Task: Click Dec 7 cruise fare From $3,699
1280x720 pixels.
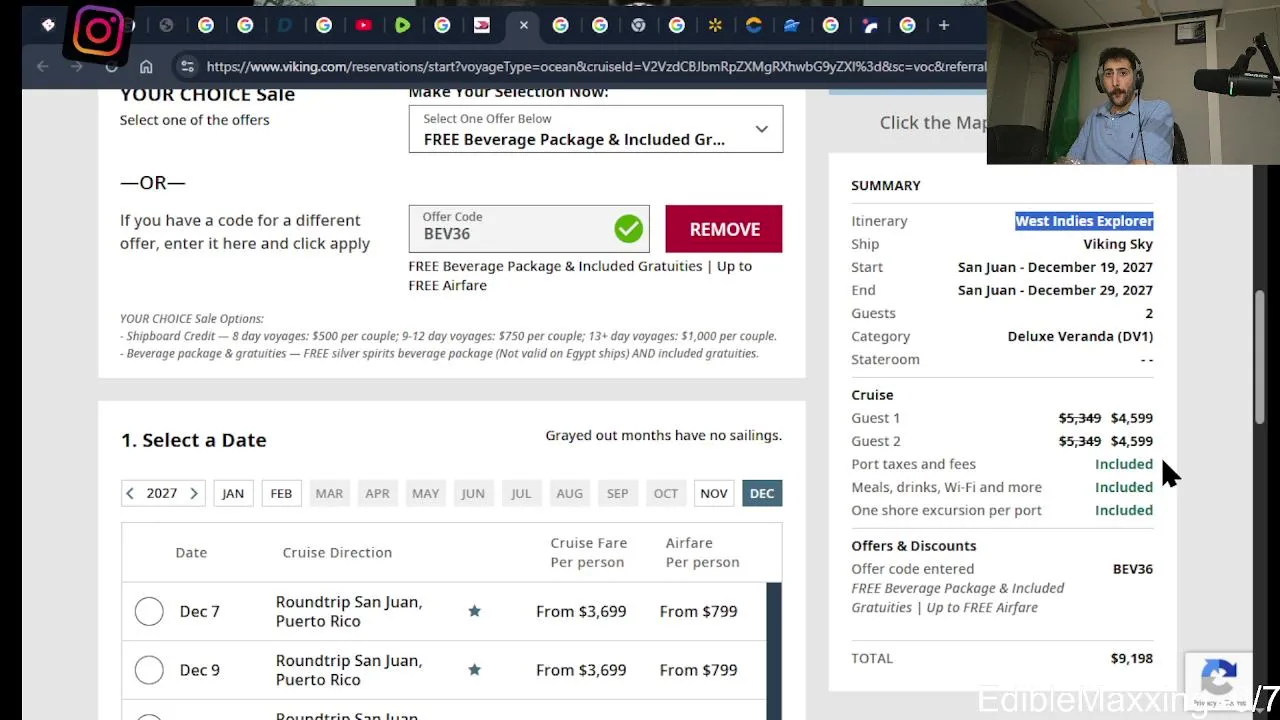Action: (x=581, y=611)
